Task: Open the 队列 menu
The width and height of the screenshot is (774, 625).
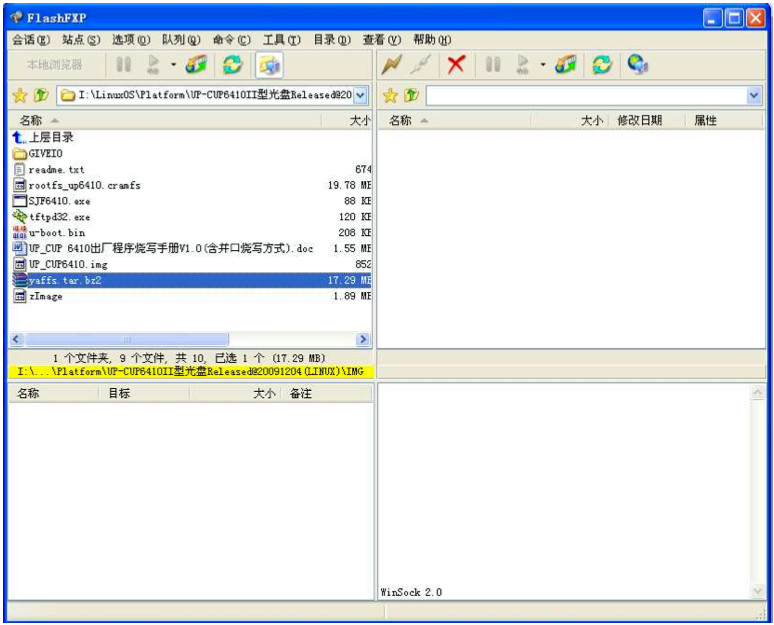Action: (181, 40)
